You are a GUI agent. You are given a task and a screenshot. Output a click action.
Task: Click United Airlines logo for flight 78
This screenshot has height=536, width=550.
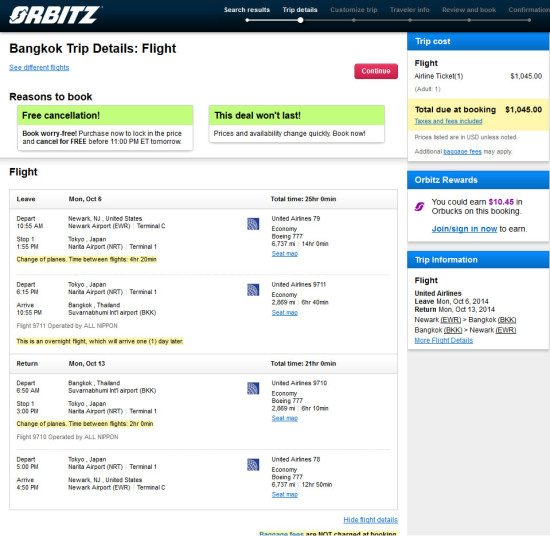coord(253,465)
